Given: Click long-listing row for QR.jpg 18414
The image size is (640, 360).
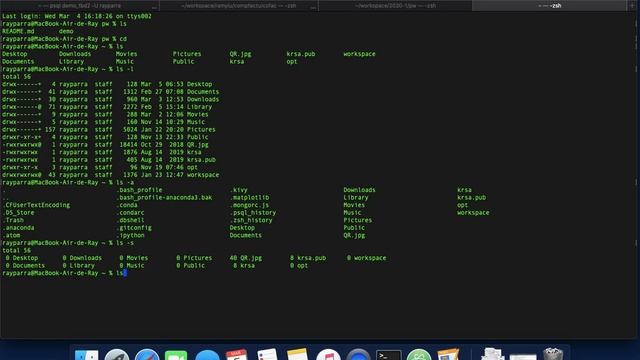Looking at the screenshot, I should (x=105, y=145).
